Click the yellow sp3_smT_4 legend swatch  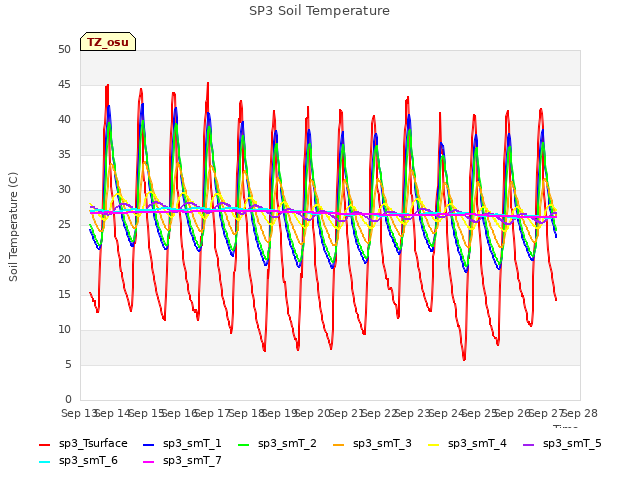tap(433, 444)
